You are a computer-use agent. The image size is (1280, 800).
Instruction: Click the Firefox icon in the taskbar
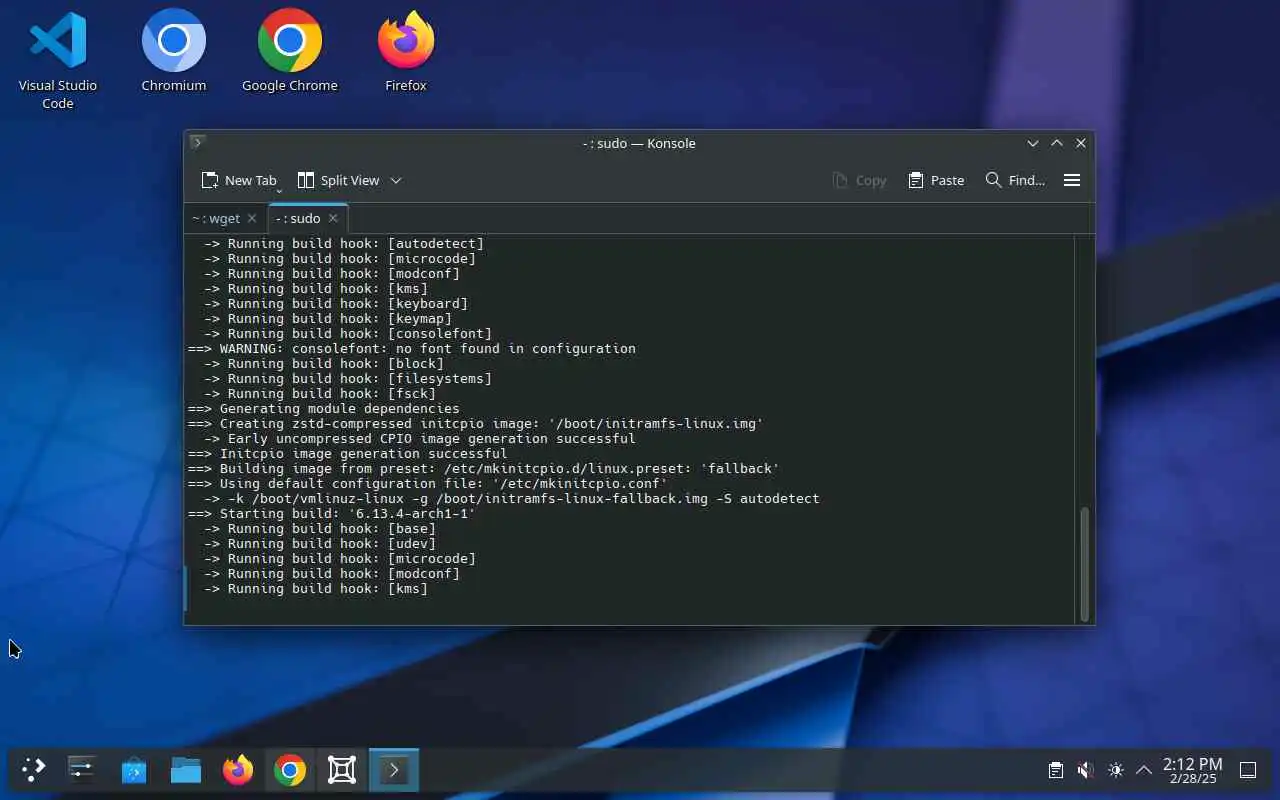coord(238,770)
